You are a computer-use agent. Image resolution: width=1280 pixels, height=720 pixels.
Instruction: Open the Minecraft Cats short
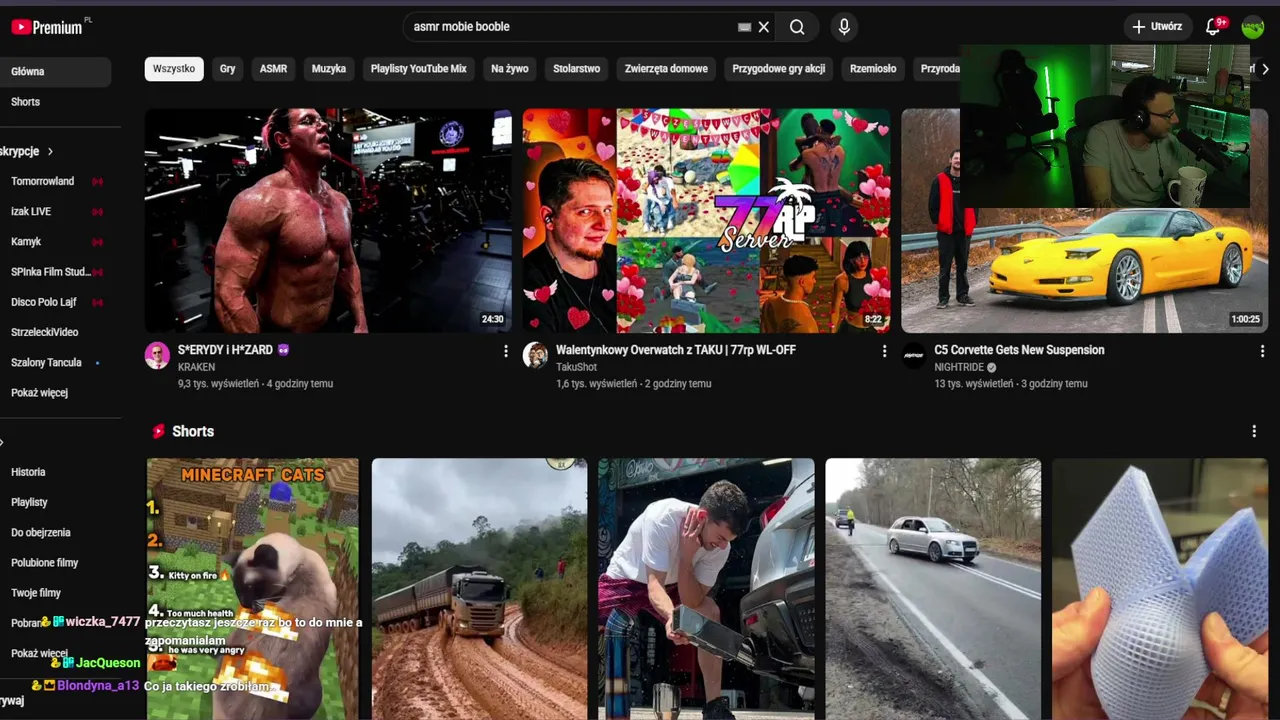(x=253, y=589)
